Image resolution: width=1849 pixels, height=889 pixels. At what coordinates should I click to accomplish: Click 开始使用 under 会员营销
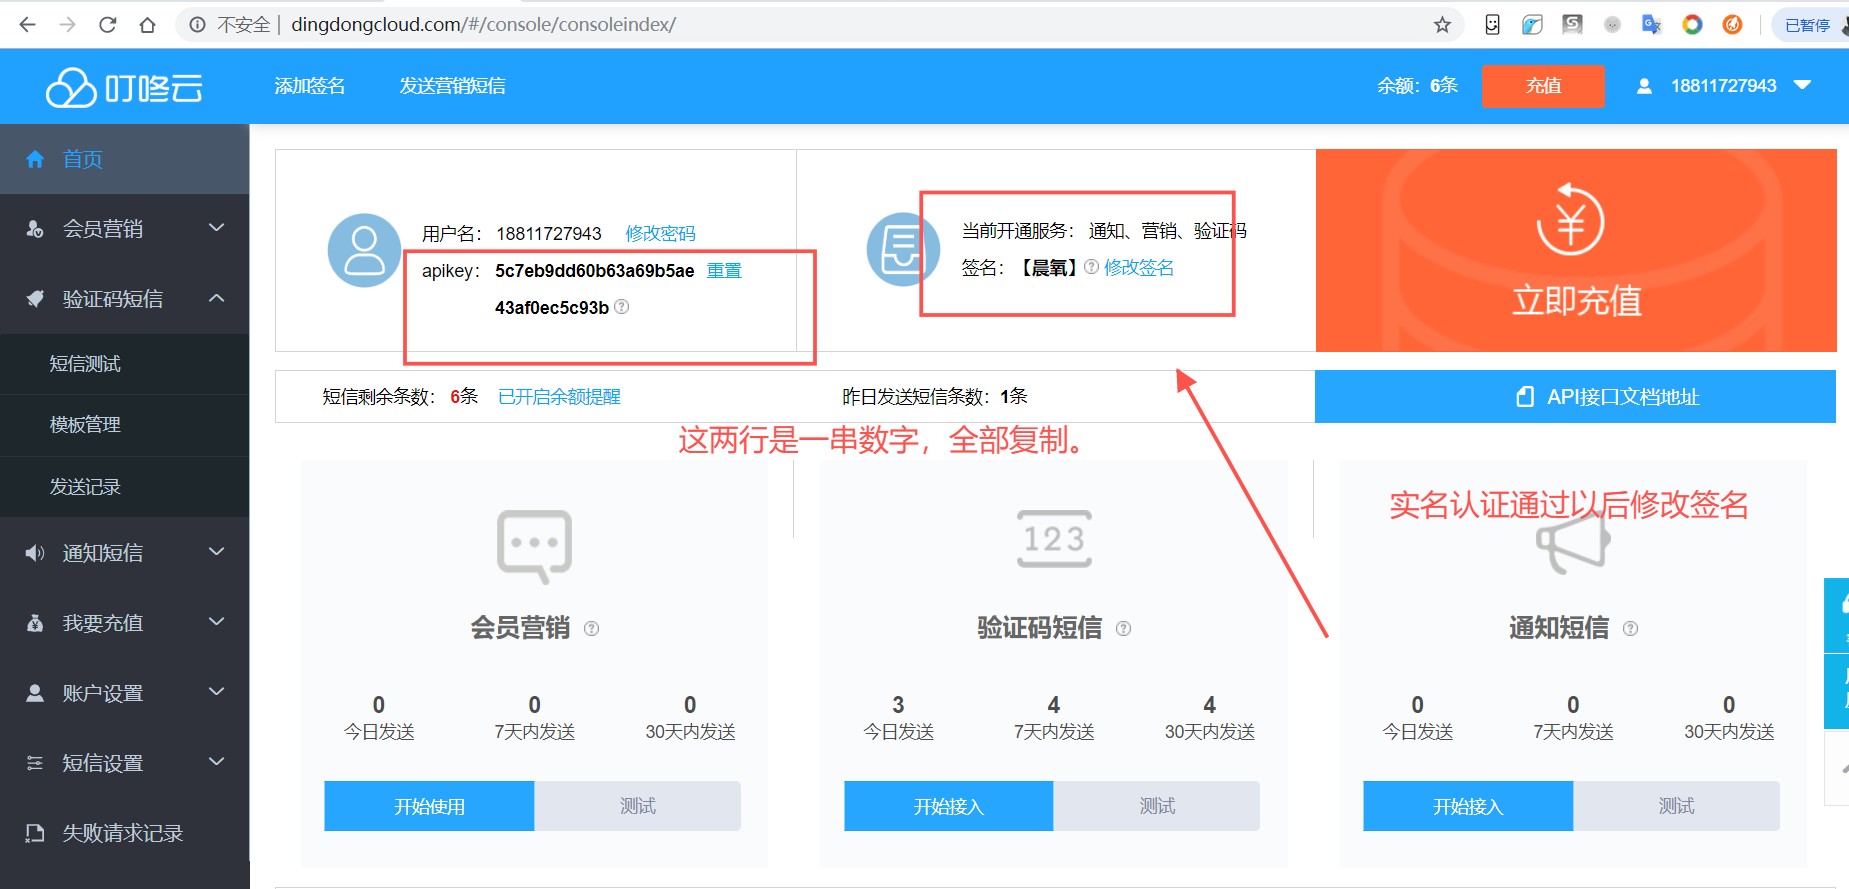pyautogui.click(x=429, y=806)
